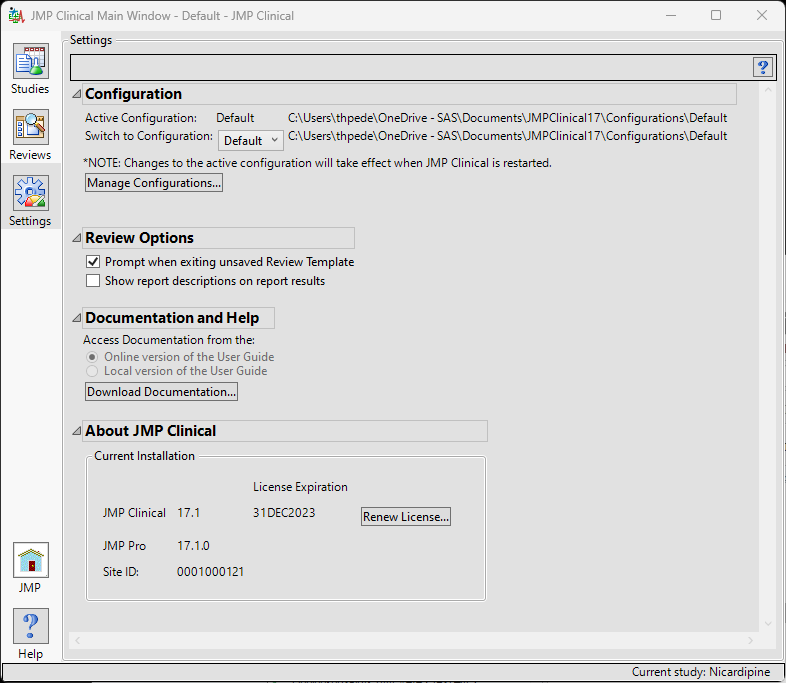Collapse the Documentation and Help triangle
Image resolution: width=786 pixels, height=683 pixels.
(x=77, y=318)
